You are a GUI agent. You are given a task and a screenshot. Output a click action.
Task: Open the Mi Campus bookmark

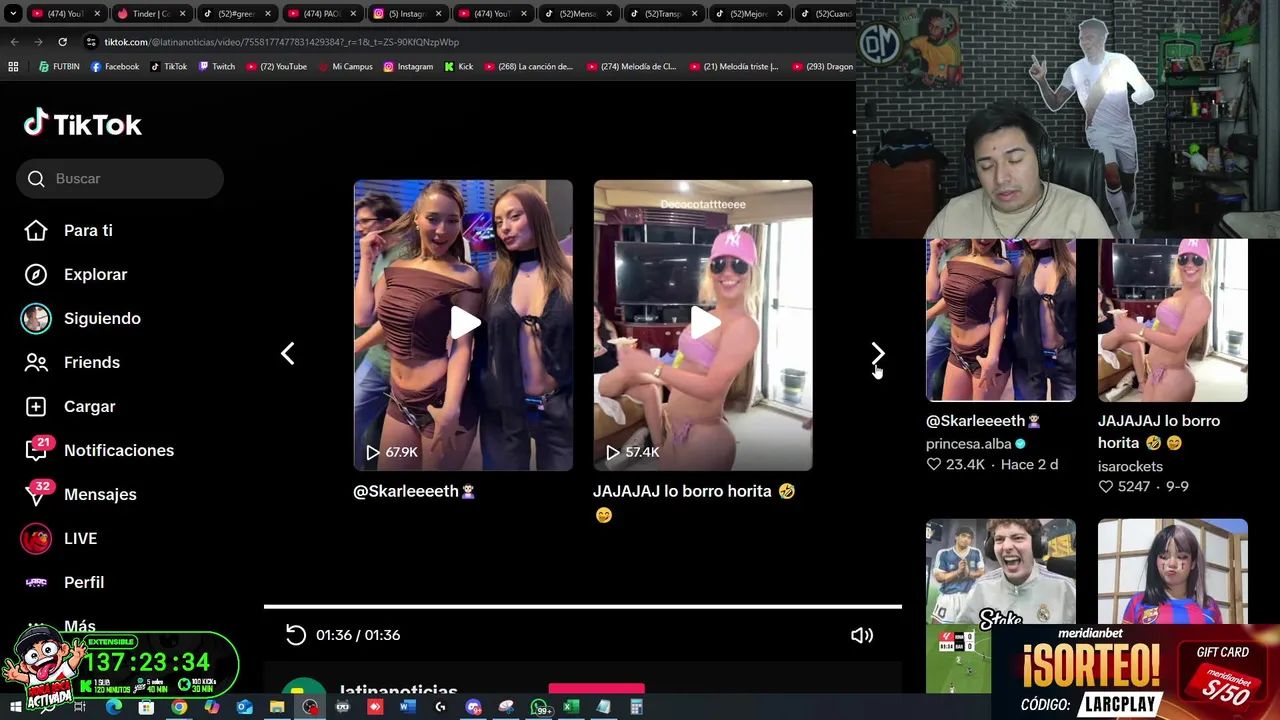[346, 67]
